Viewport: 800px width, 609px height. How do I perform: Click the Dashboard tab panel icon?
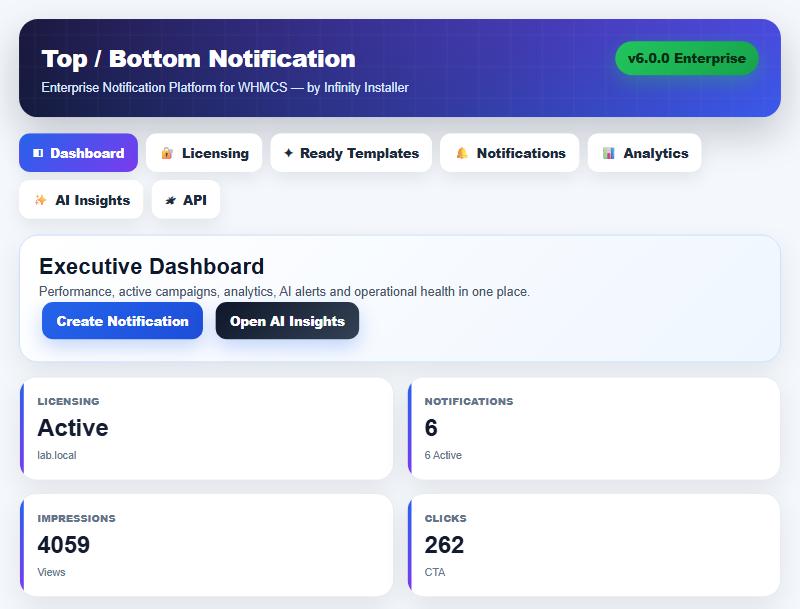[38, 153]
